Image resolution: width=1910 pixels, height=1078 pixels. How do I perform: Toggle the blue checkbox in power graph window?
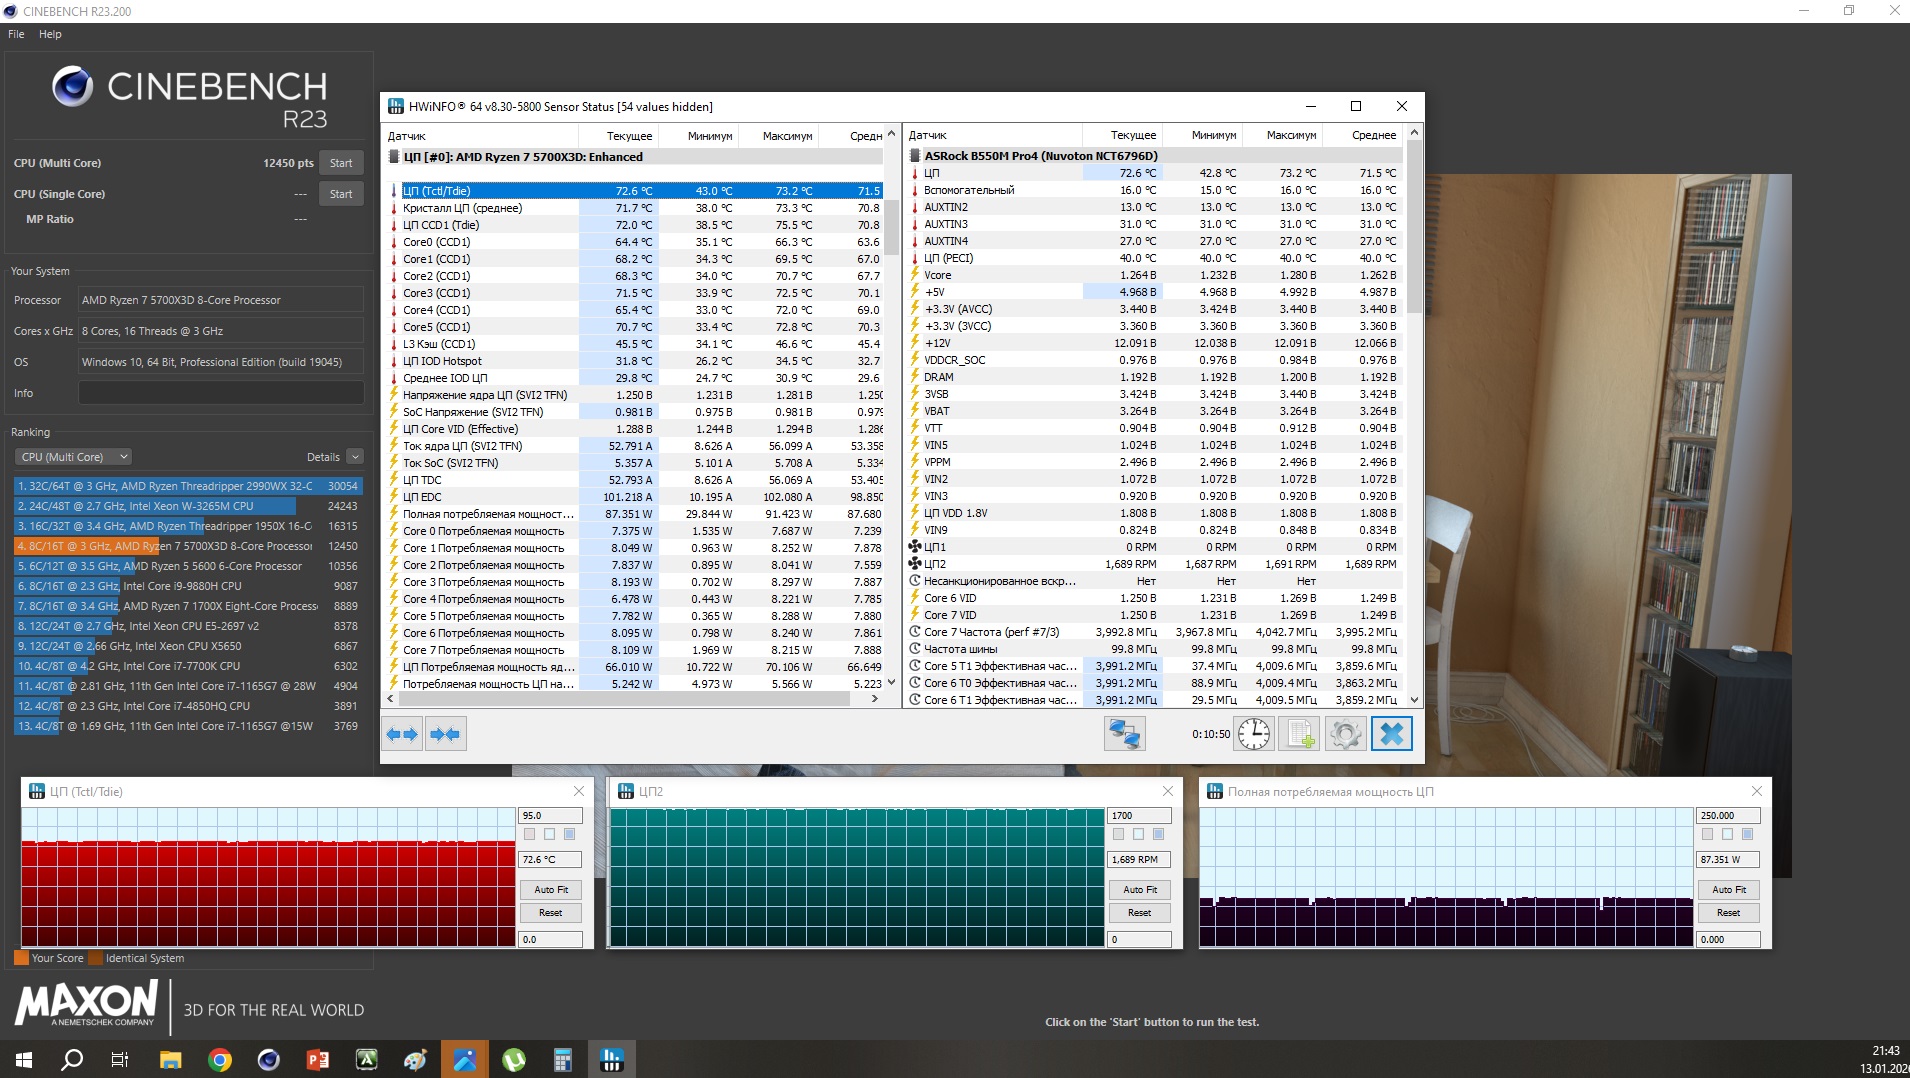click(1747, 834)
